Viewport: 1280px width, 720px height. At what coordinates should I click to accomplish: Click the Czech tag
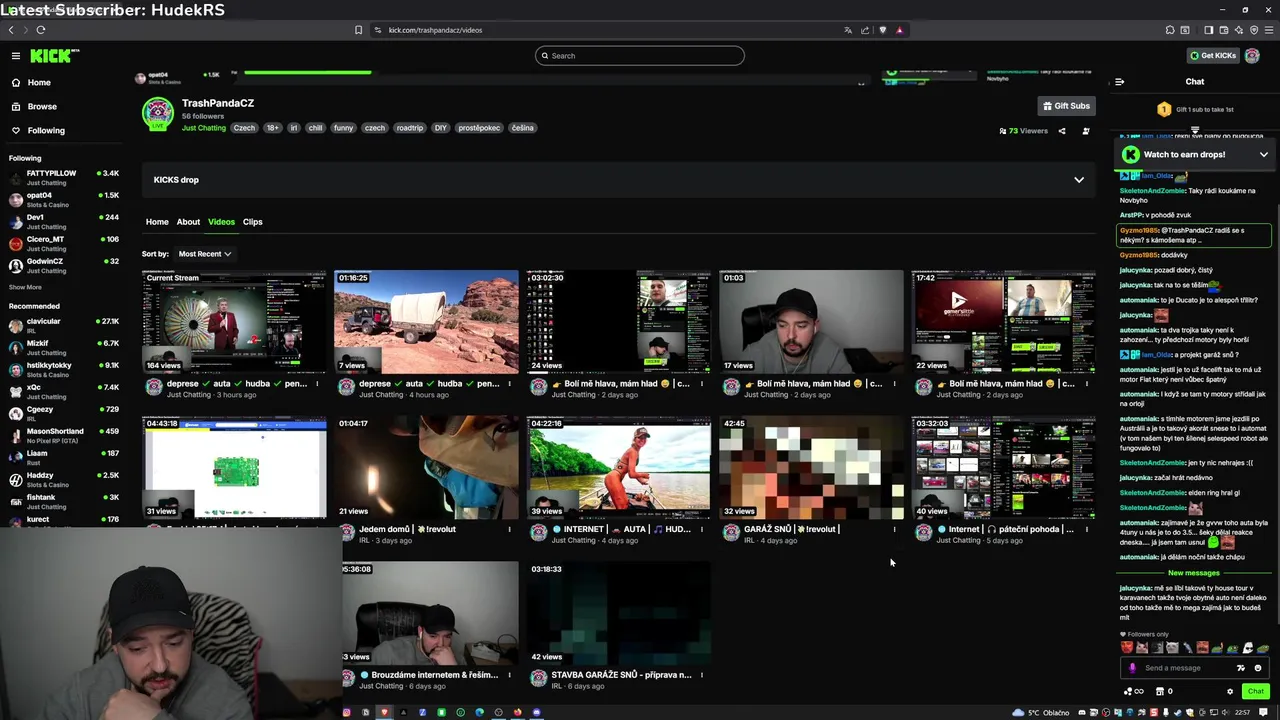(x=244, y=128)
